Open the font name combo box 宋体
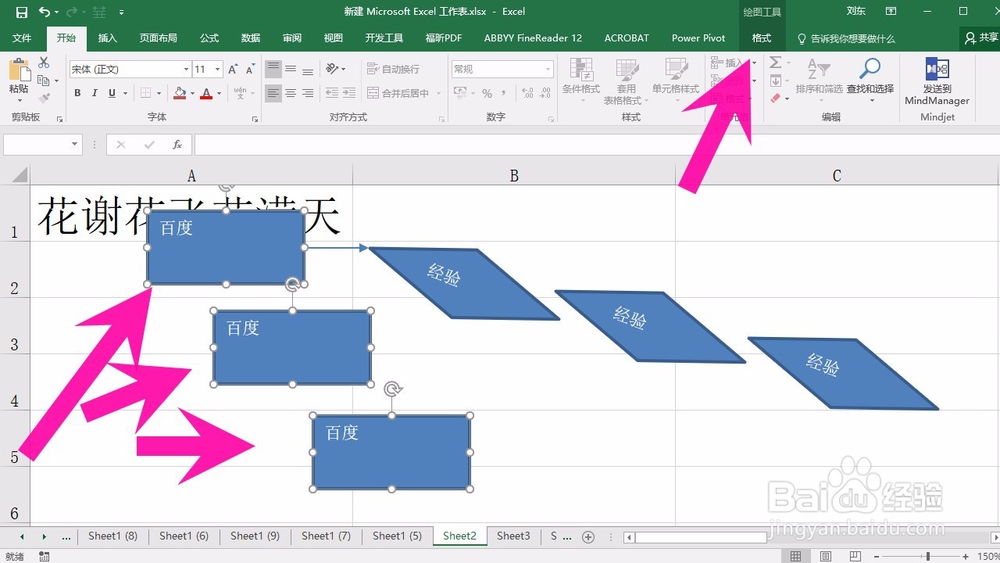Viewport: 1000px width, 563px height. 130,69
